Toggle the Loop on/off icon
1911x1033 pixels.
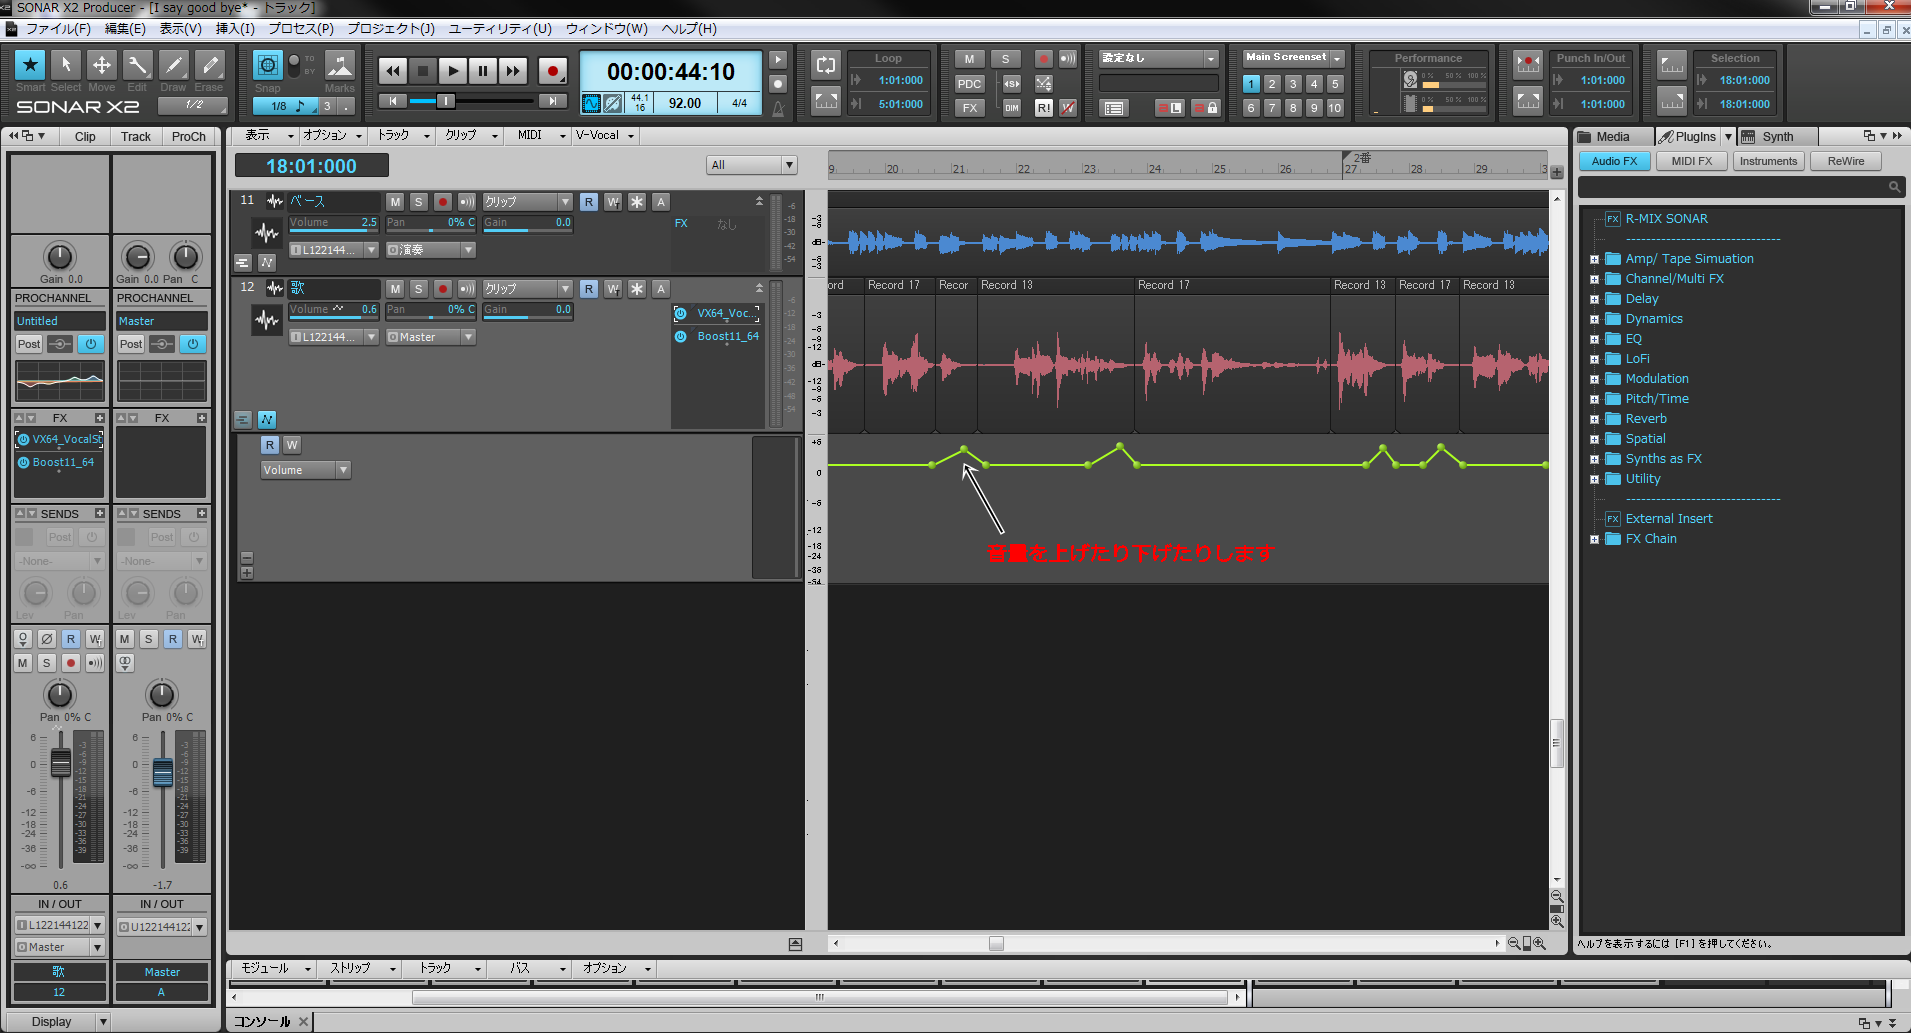[x=826, y=65]
